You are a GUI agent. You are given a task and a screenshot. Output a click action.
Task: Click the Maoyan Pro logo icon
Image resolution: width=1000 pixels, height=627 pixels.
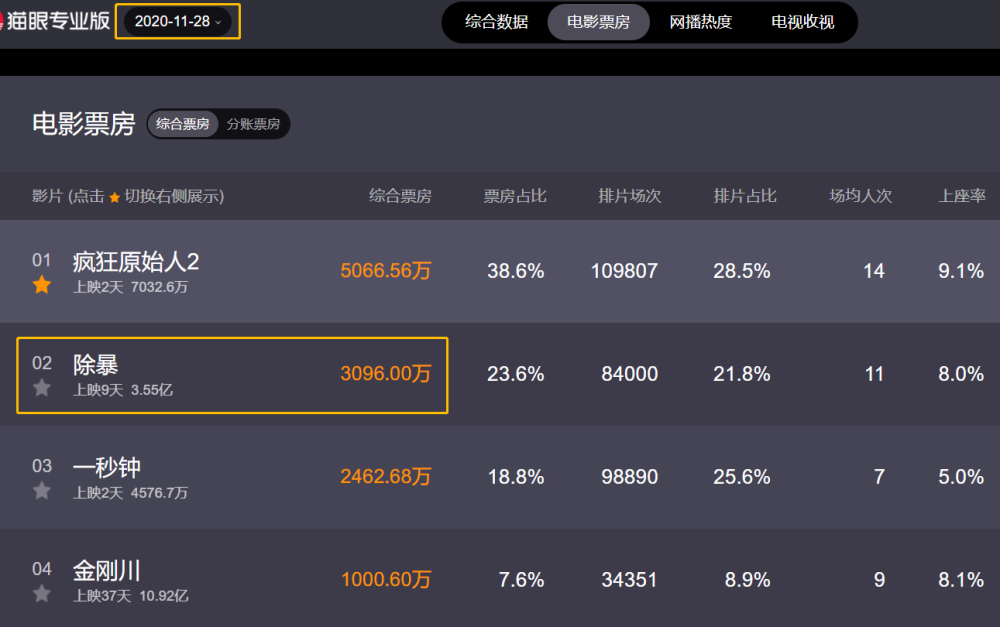(3, 21)
